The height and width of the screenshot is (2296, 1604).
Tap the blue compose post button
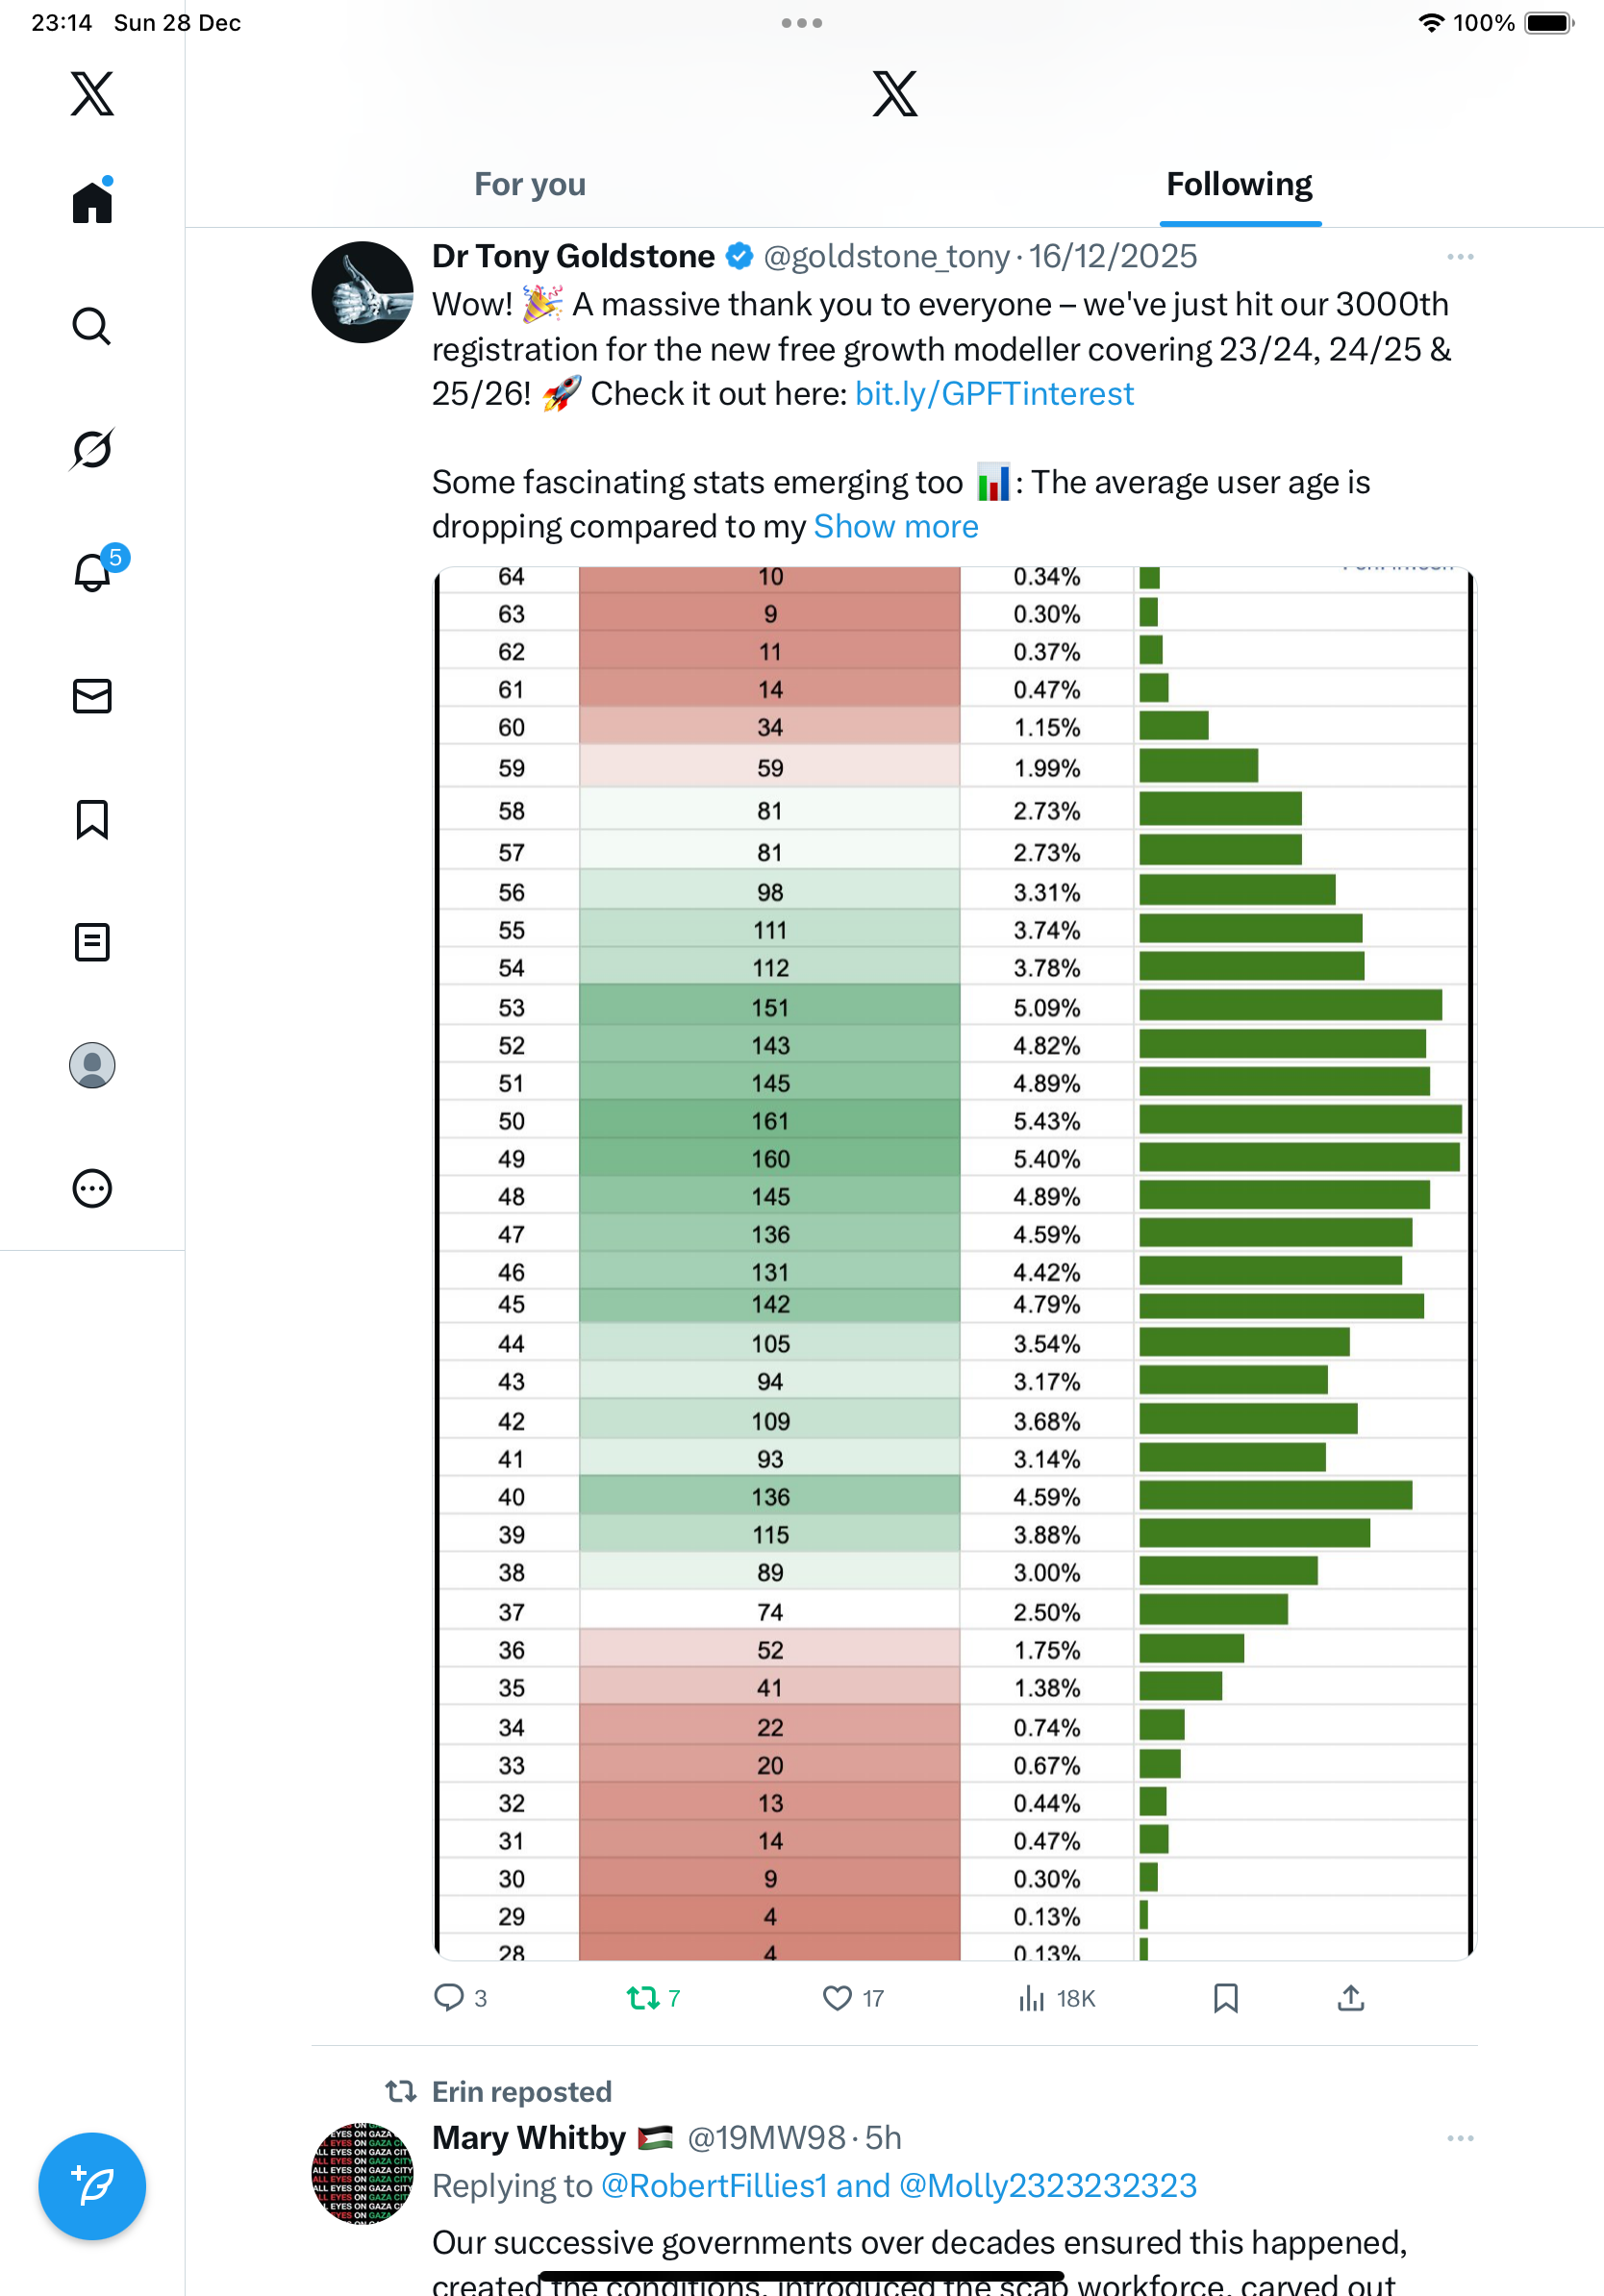[92, 2186]
